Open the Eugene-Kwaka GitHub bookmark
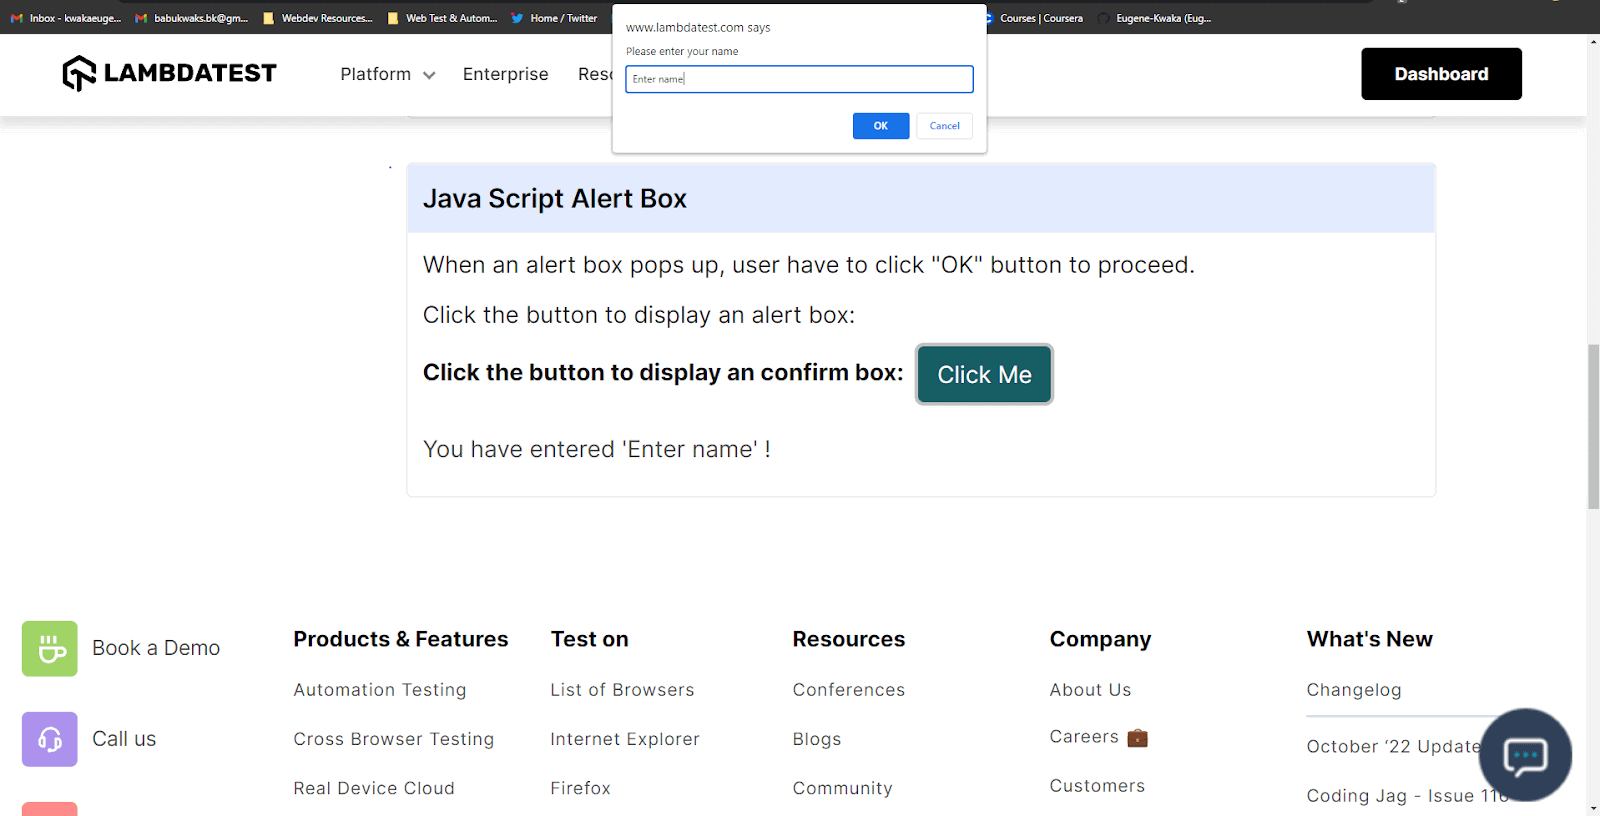1600x816 pixels. [x=1155, y=18]
